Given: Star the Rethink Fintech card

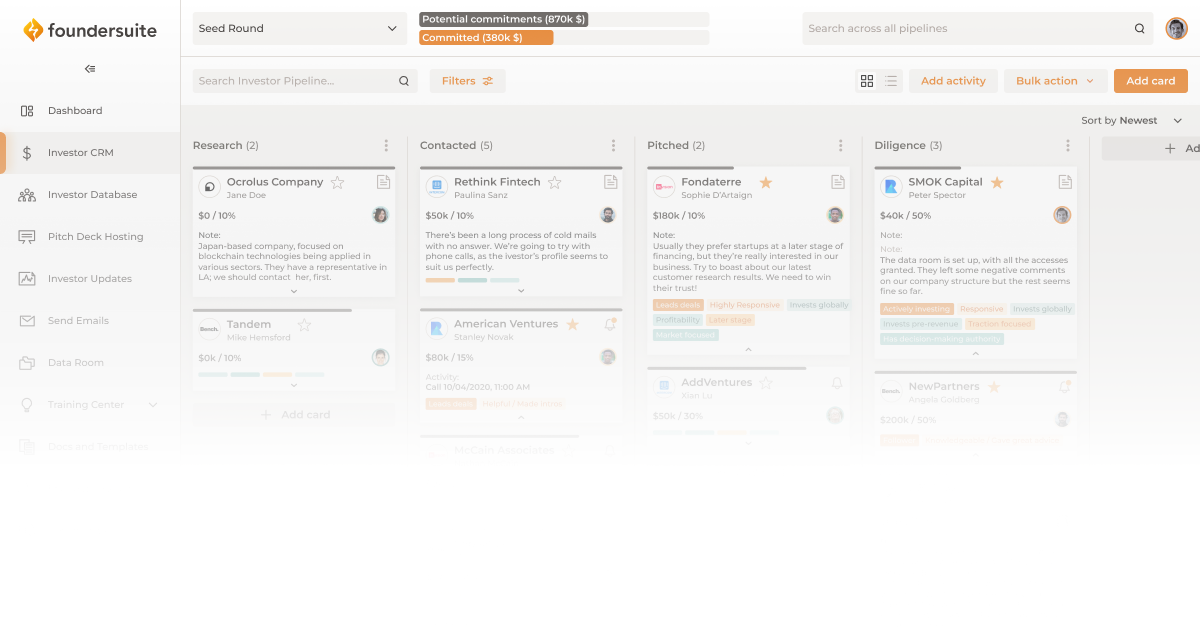Looking at the screenshot, I should point(555,182).
